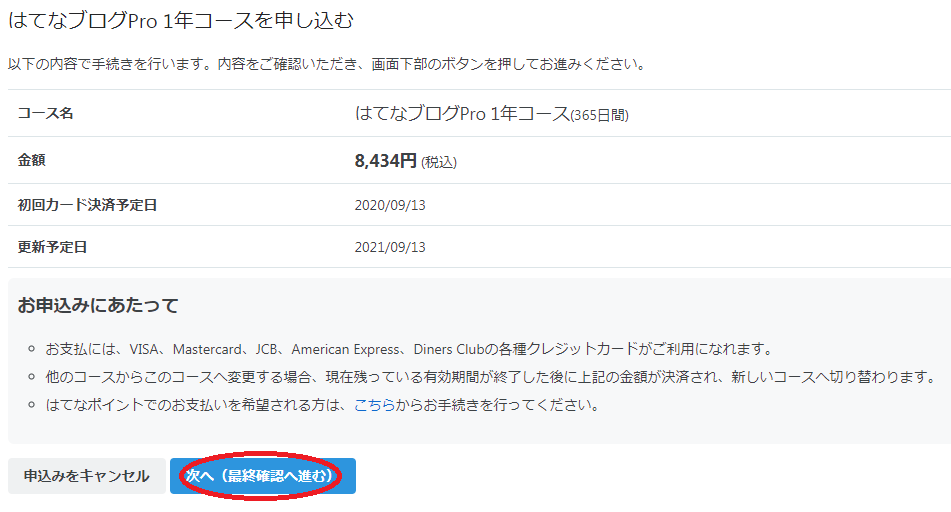
Task: Click the price 8,434円 (税込)
Action: (405, 161)
